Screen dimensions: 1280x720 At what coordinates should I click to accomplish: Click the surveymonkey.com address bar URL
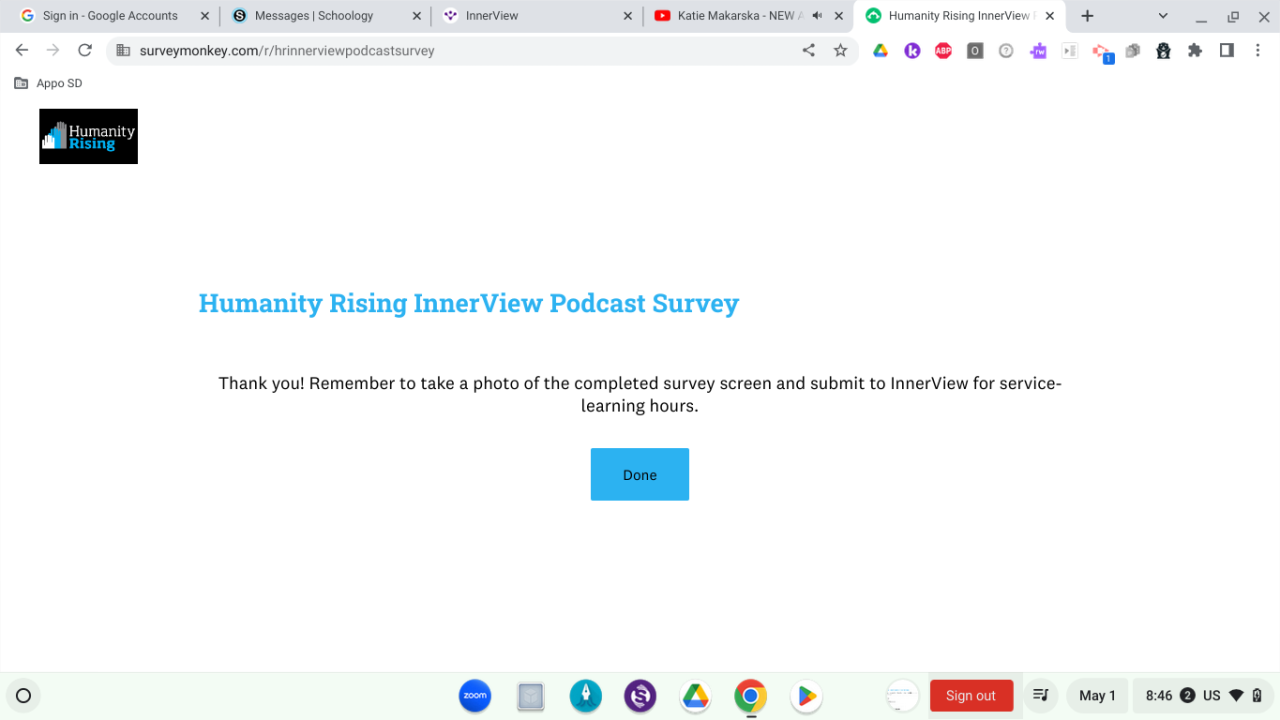click(x=287, y=50)
